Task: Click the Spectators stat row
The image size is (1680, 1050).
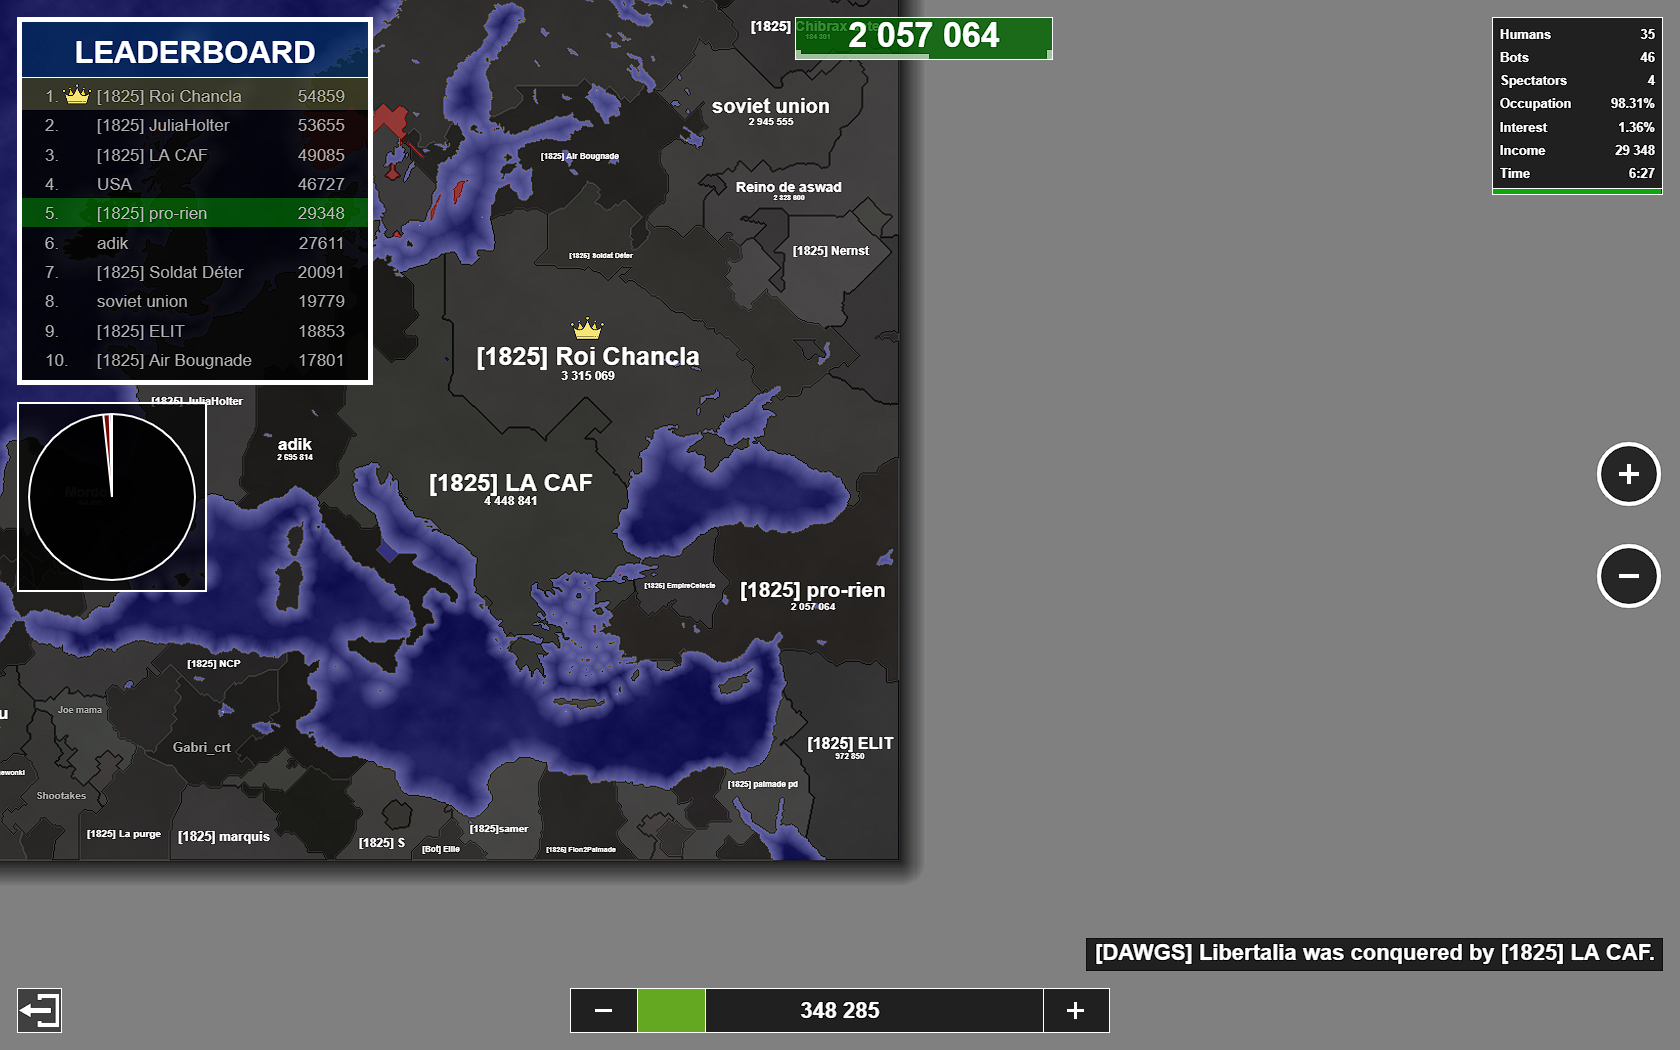Action: point(1577,80)
